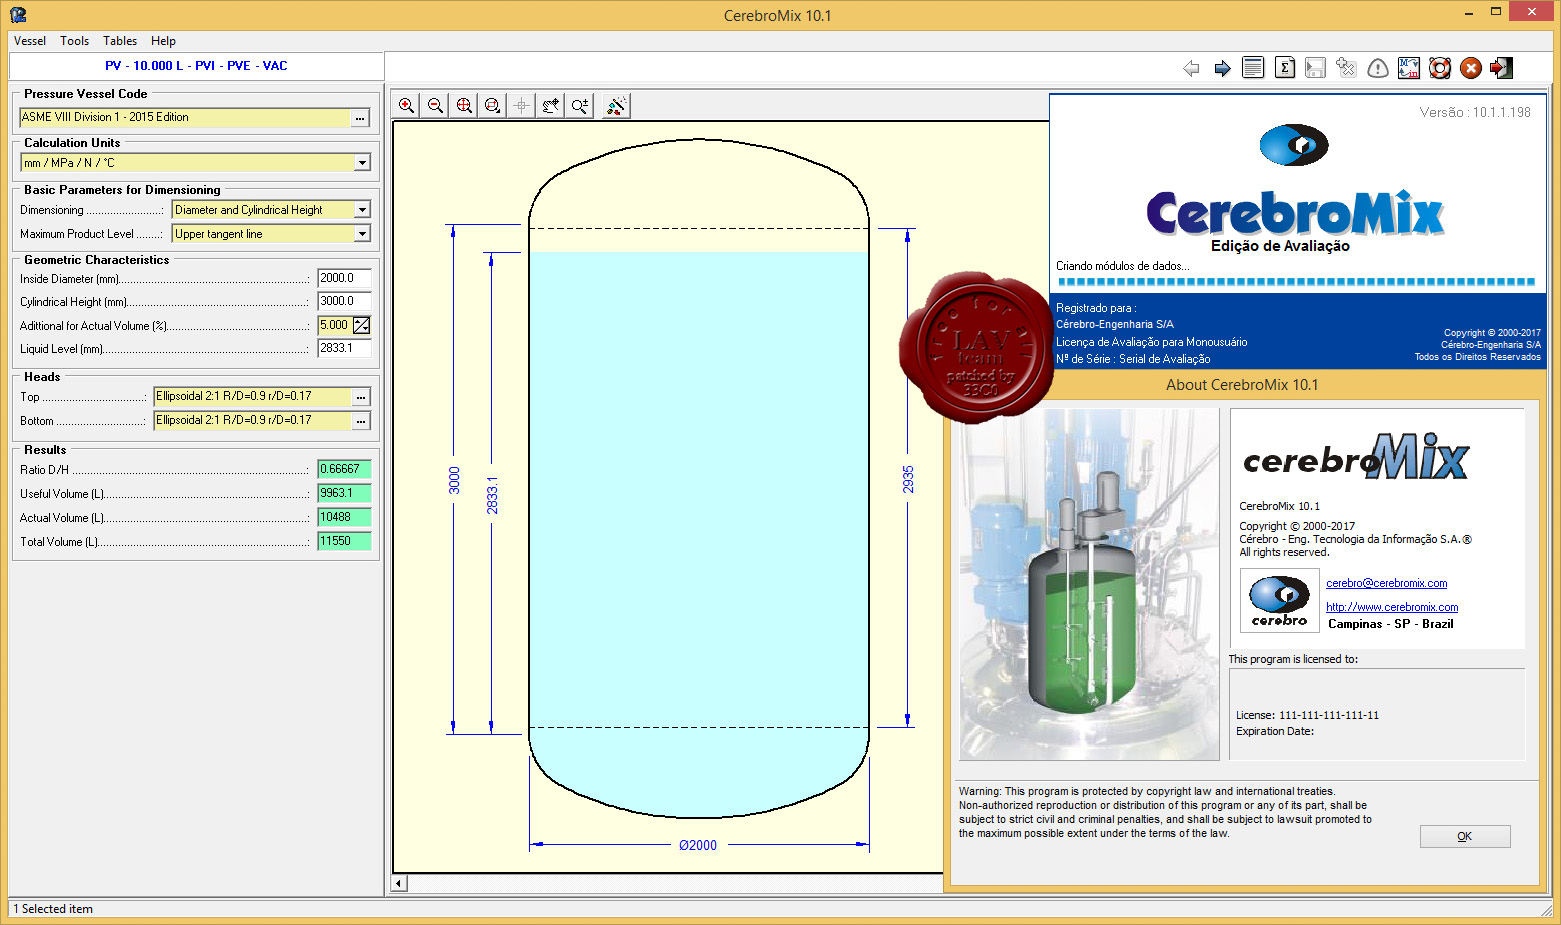Expand the Dimensioning dropdown

(362, 210)
